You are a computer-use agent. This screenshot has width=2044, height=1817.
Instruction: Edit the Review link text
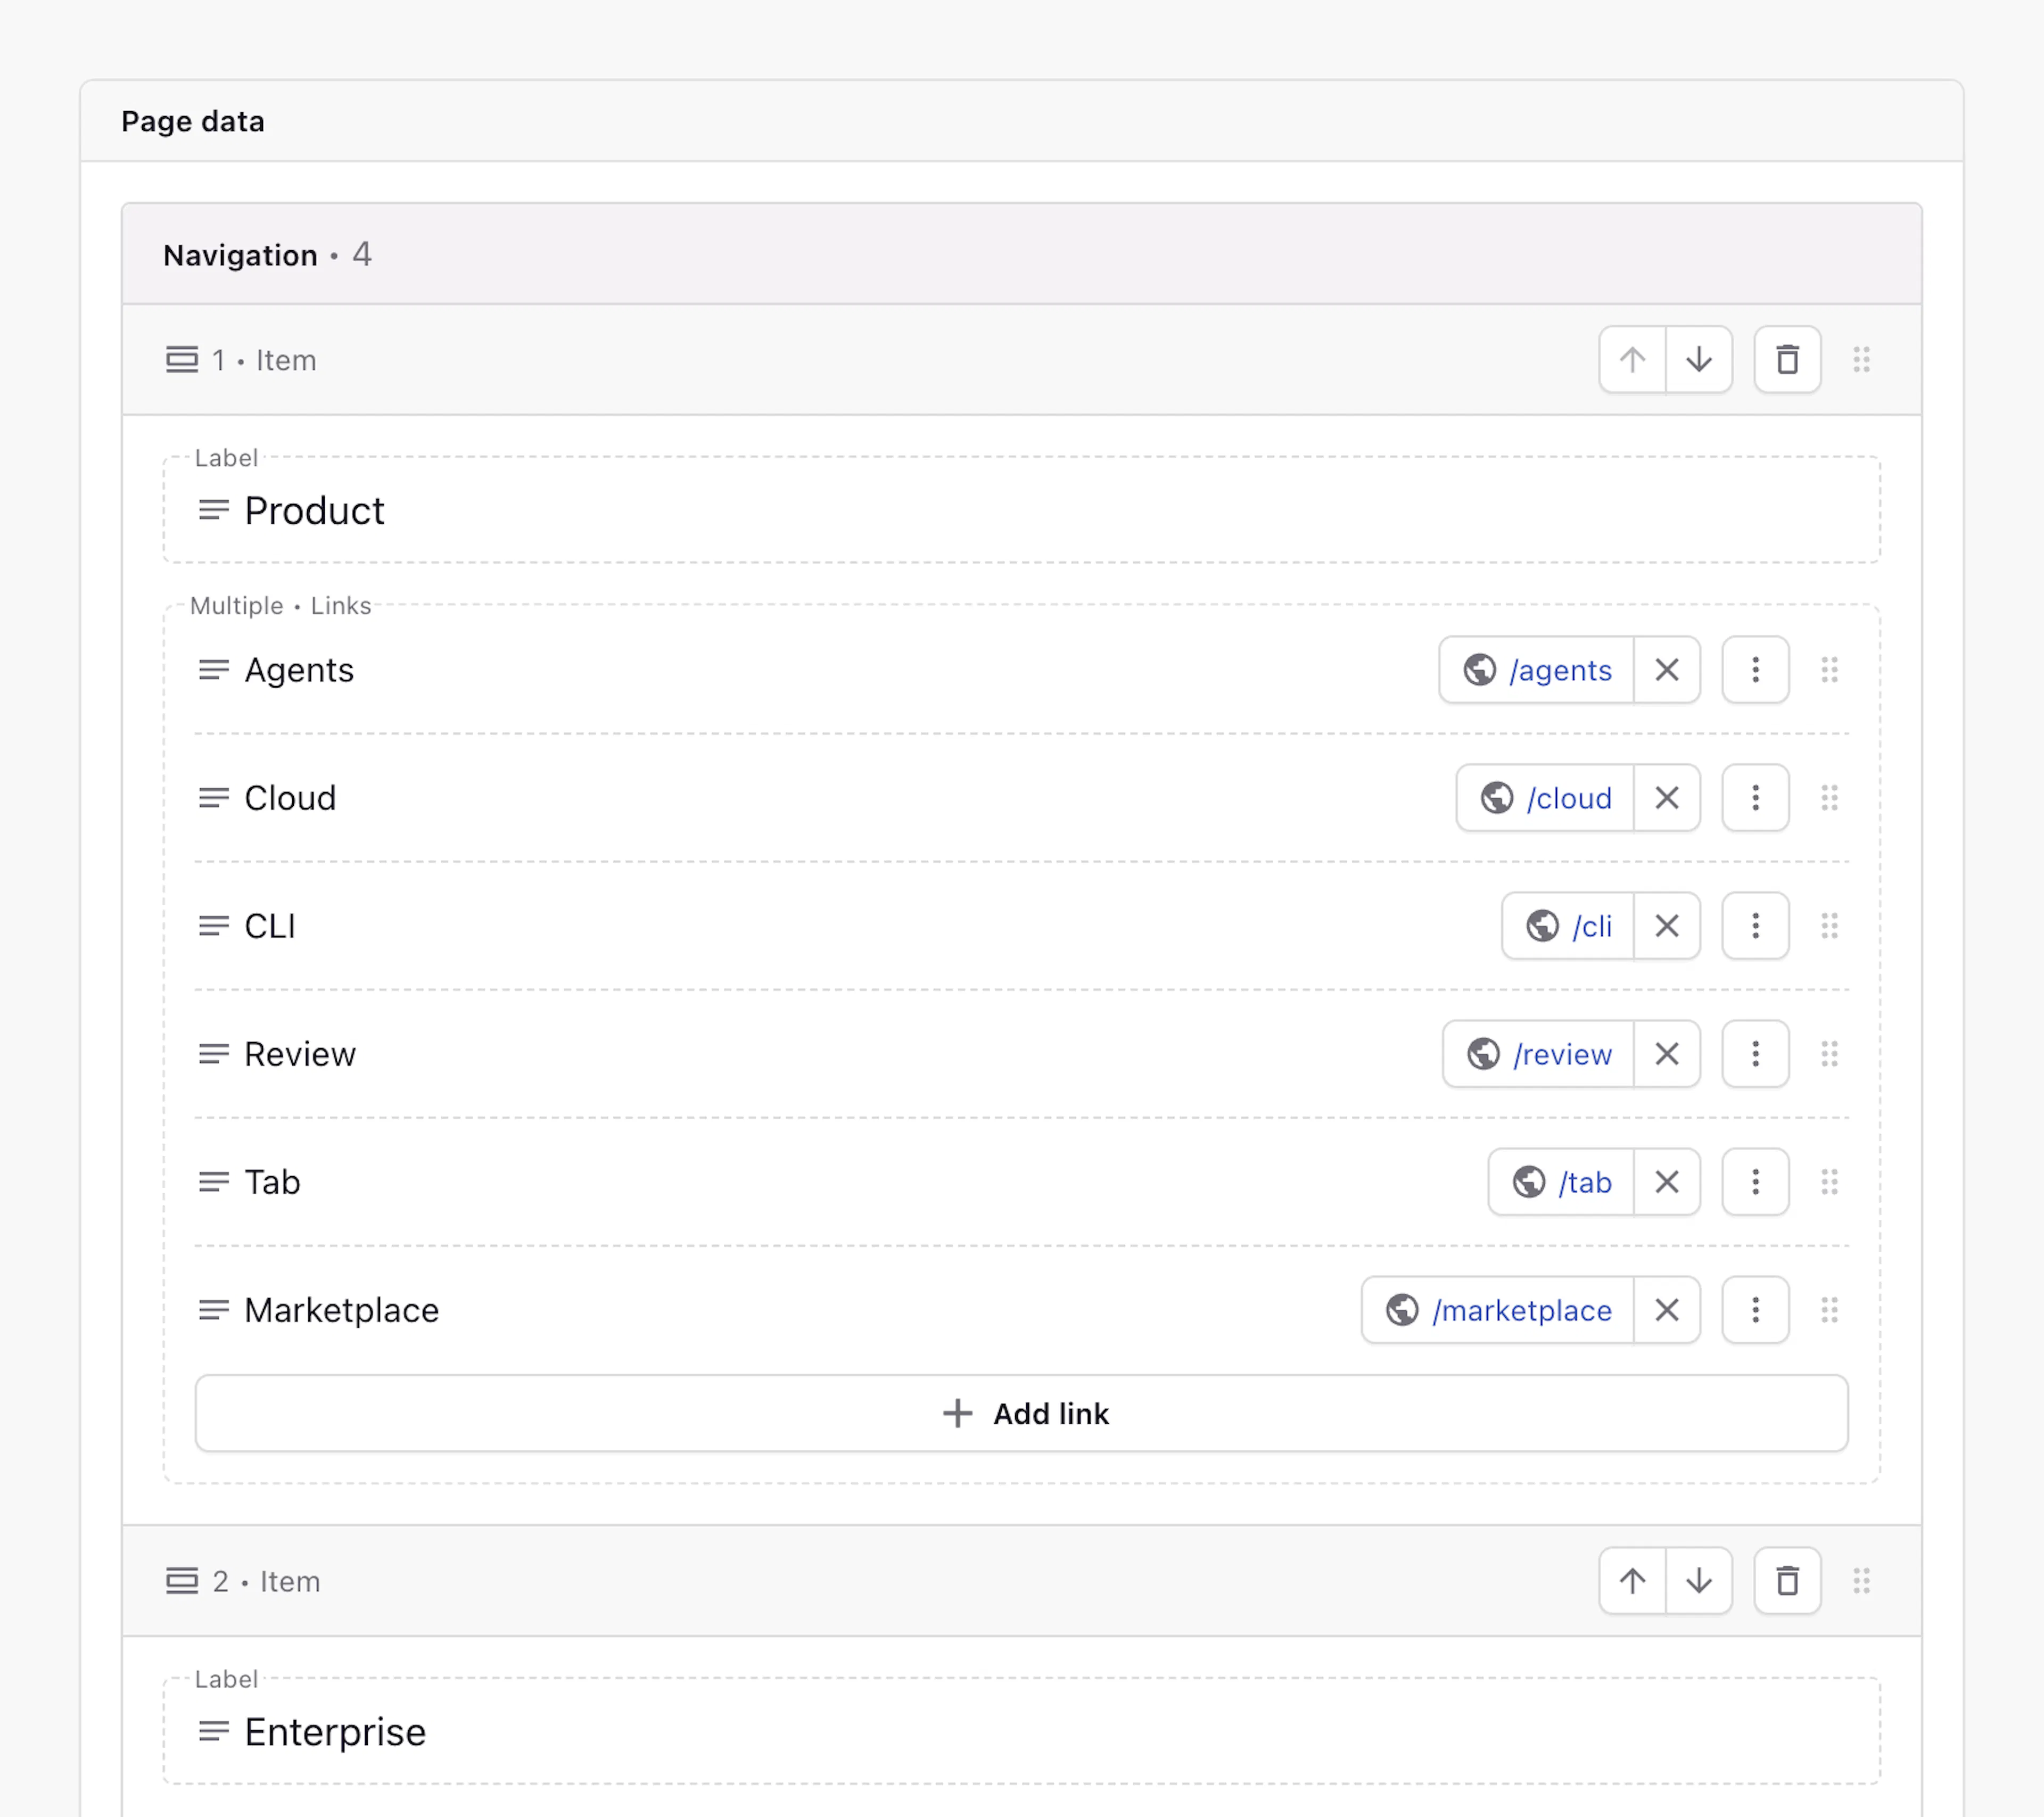tap(300, 1053)
